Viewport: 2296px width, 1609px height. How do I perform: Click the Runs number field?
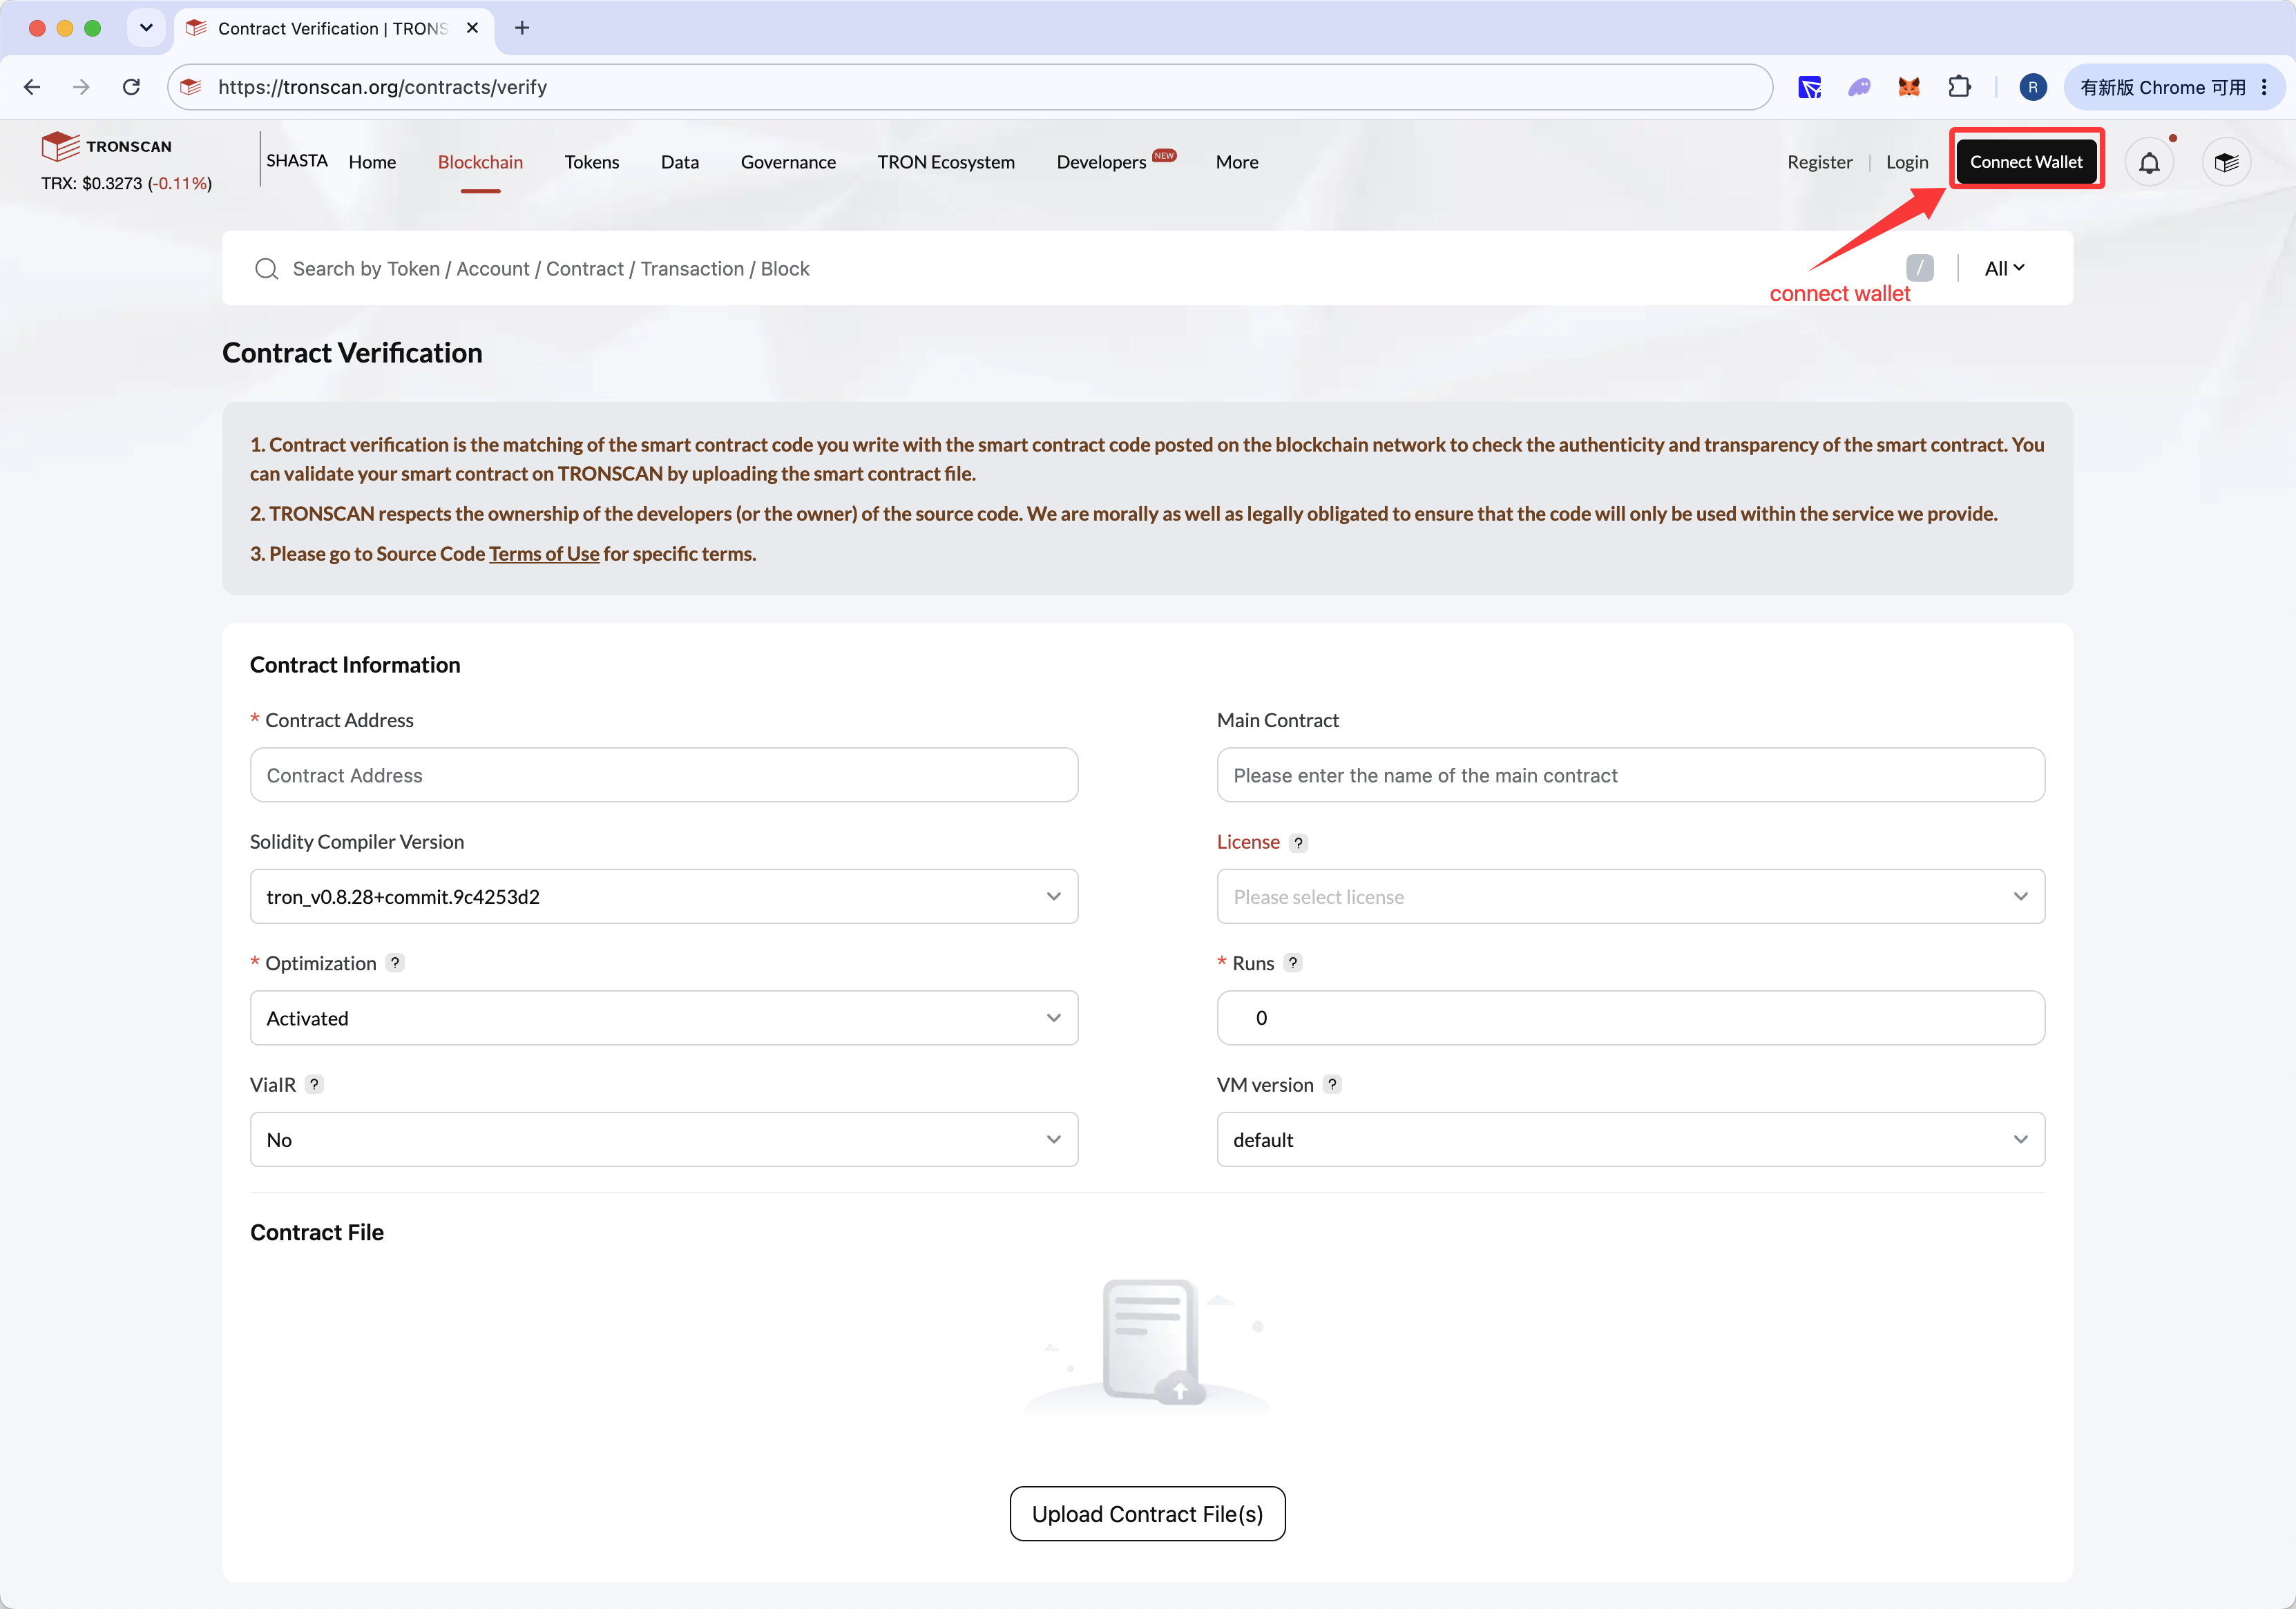(x=1630, y=1018)
